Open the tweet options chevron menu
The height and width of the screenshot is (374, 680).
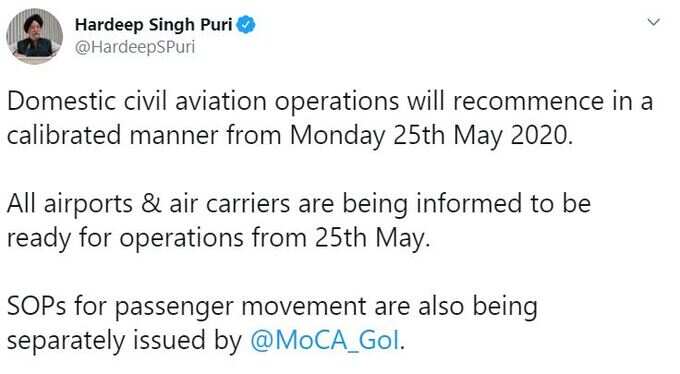[654, 22]
